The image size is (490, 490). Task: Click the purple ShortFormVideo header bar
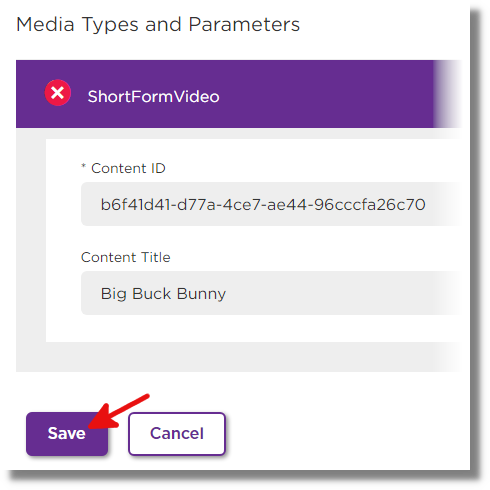point(238,94)
